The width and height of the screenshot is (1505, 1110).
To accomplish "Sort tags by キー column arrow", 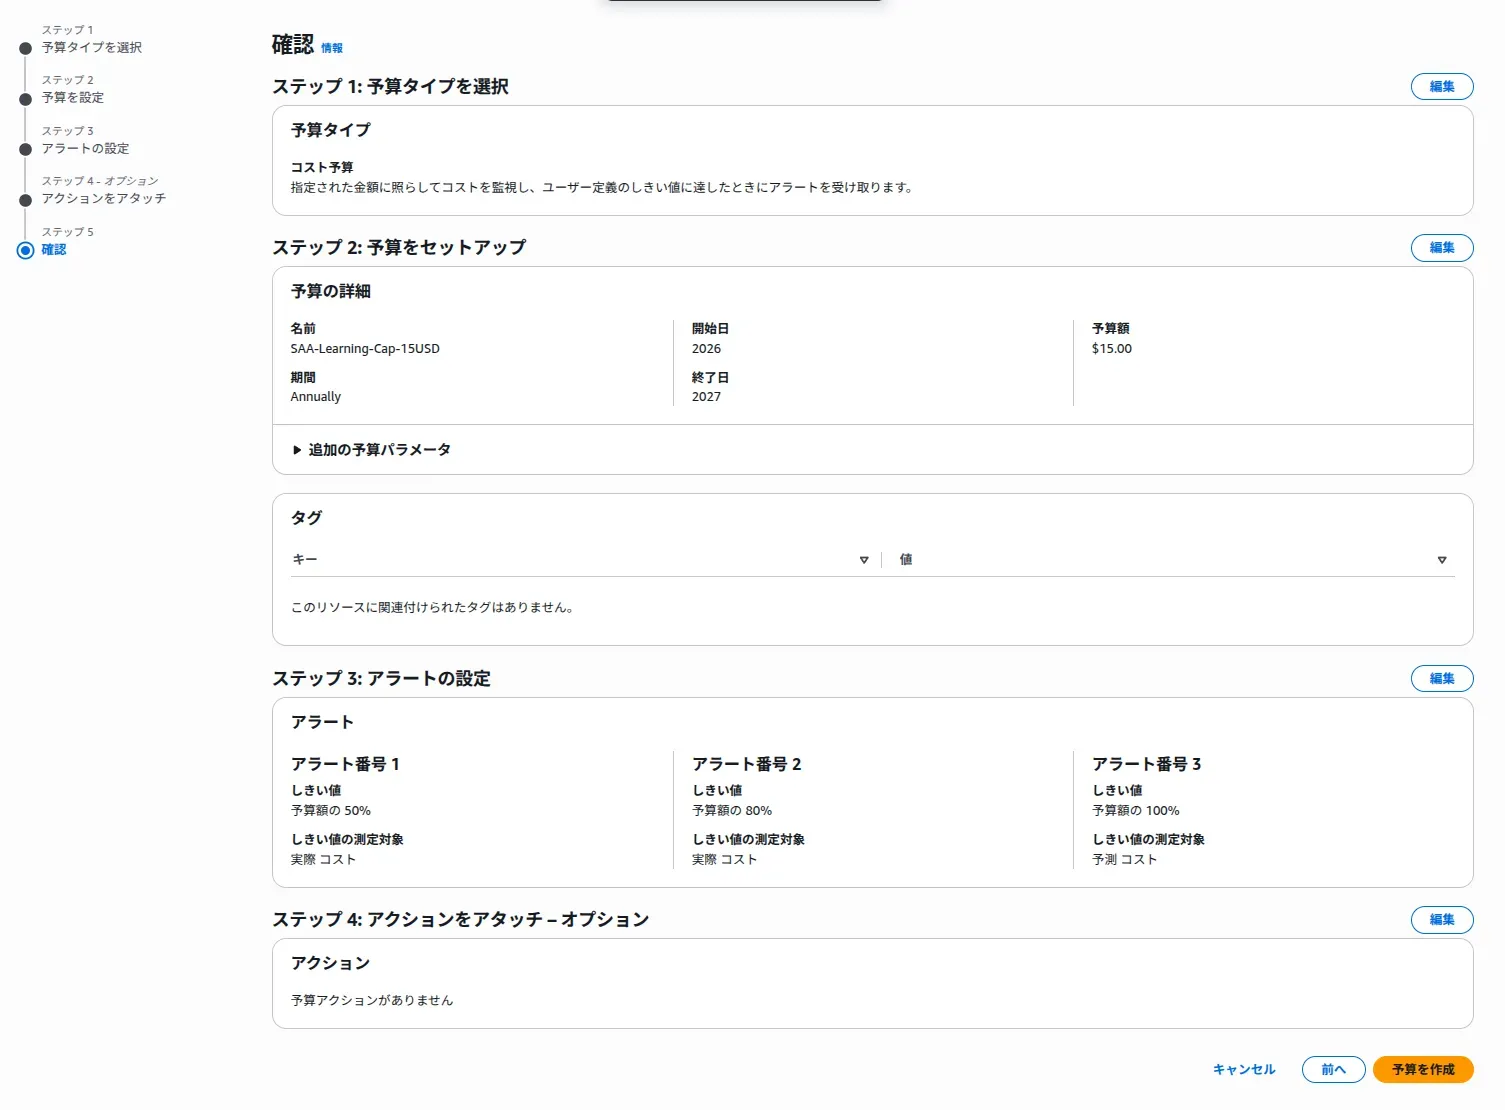I will [x=864, y=560].
